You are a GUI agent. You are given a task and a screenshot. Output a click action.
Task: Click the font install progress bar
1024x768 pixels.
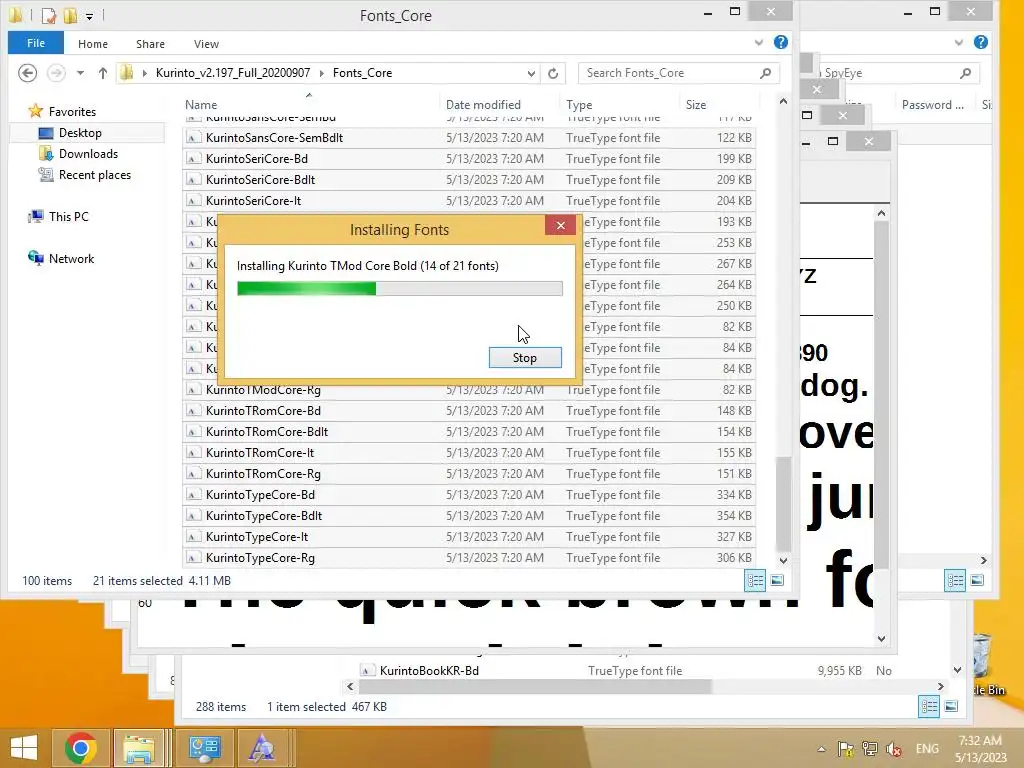click(x=400, y=289)
